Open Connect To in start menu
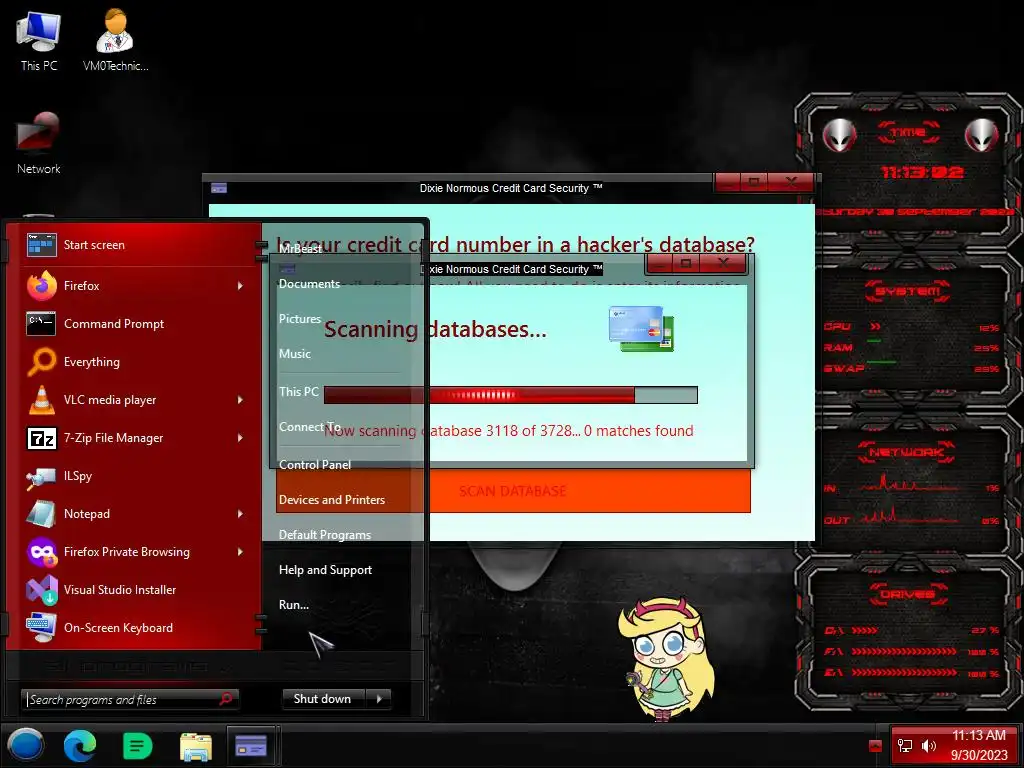This screenshot has height=768, width=1024. [310, 427]
